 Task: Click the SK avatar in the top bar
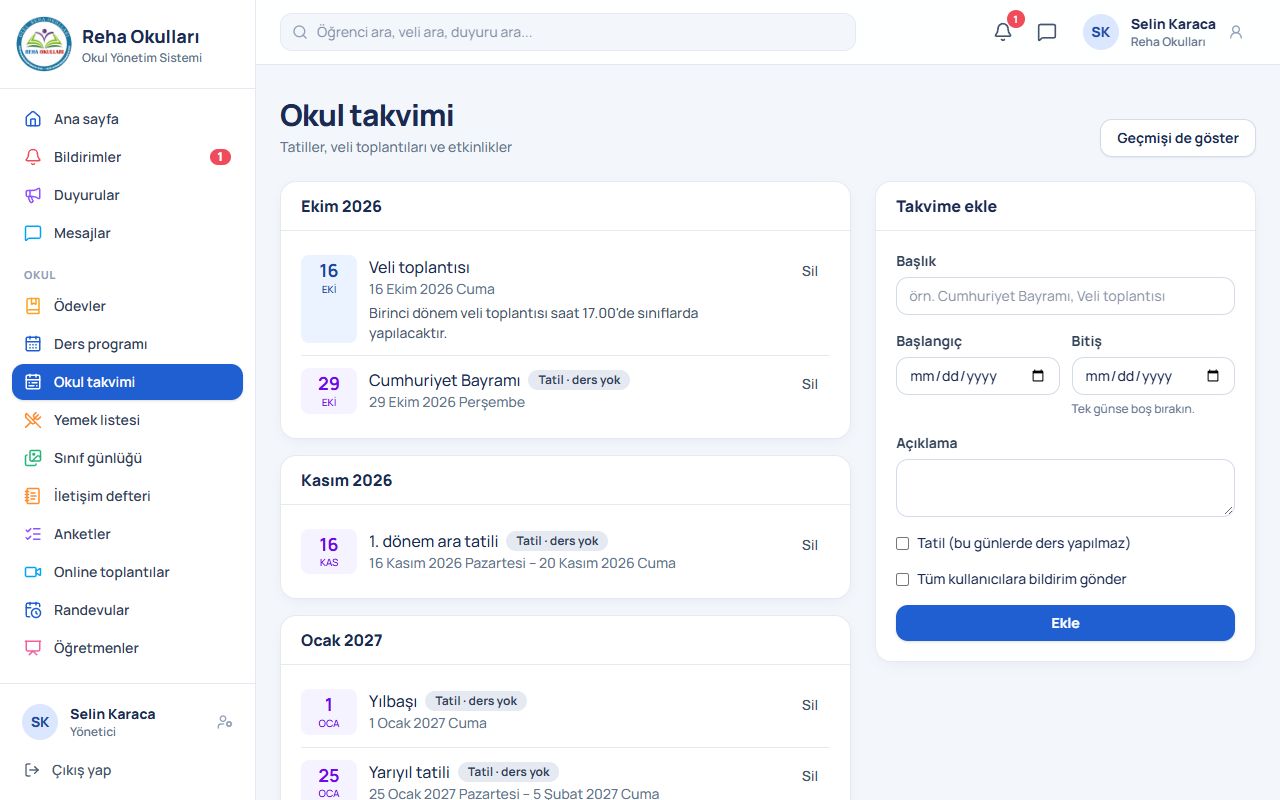[1101, 32]
